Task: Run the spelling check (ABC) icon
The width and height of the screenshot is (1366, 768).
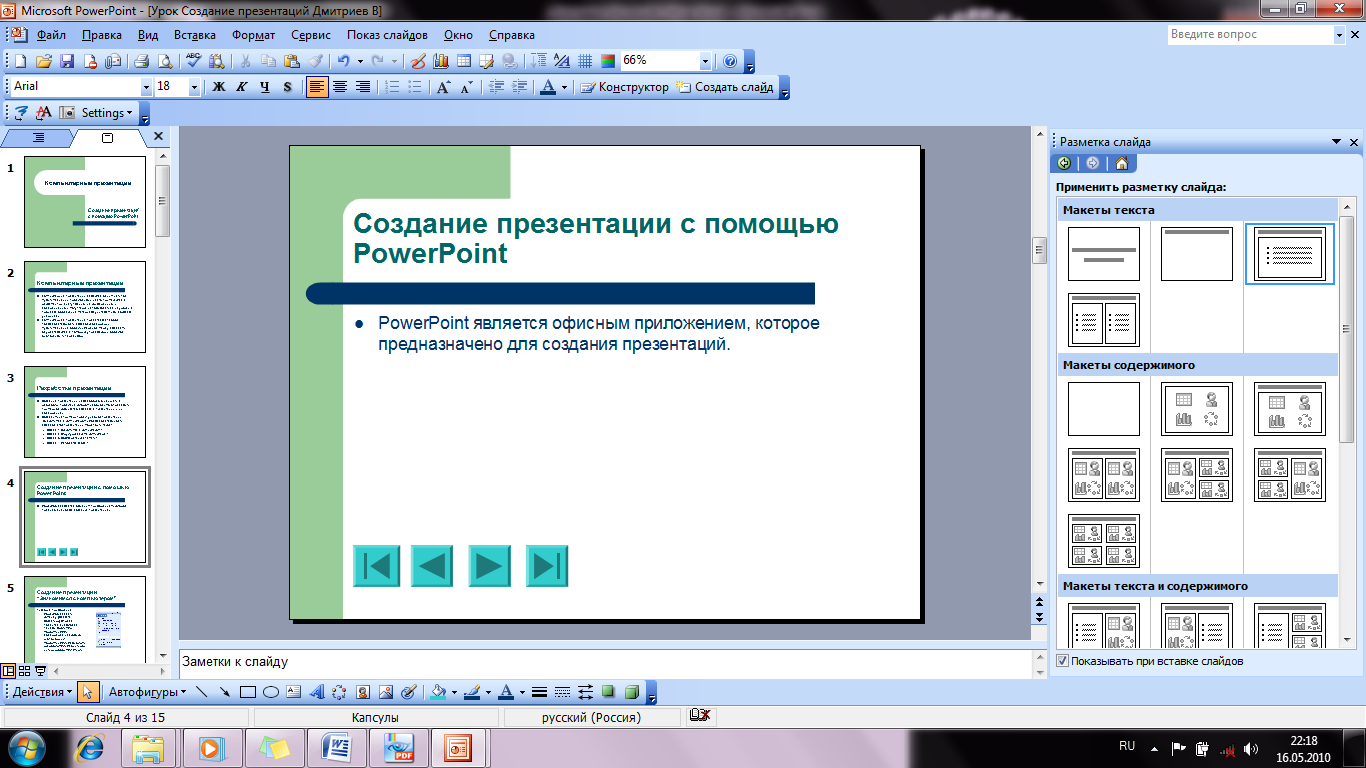Action: click(x=193, y=61)
